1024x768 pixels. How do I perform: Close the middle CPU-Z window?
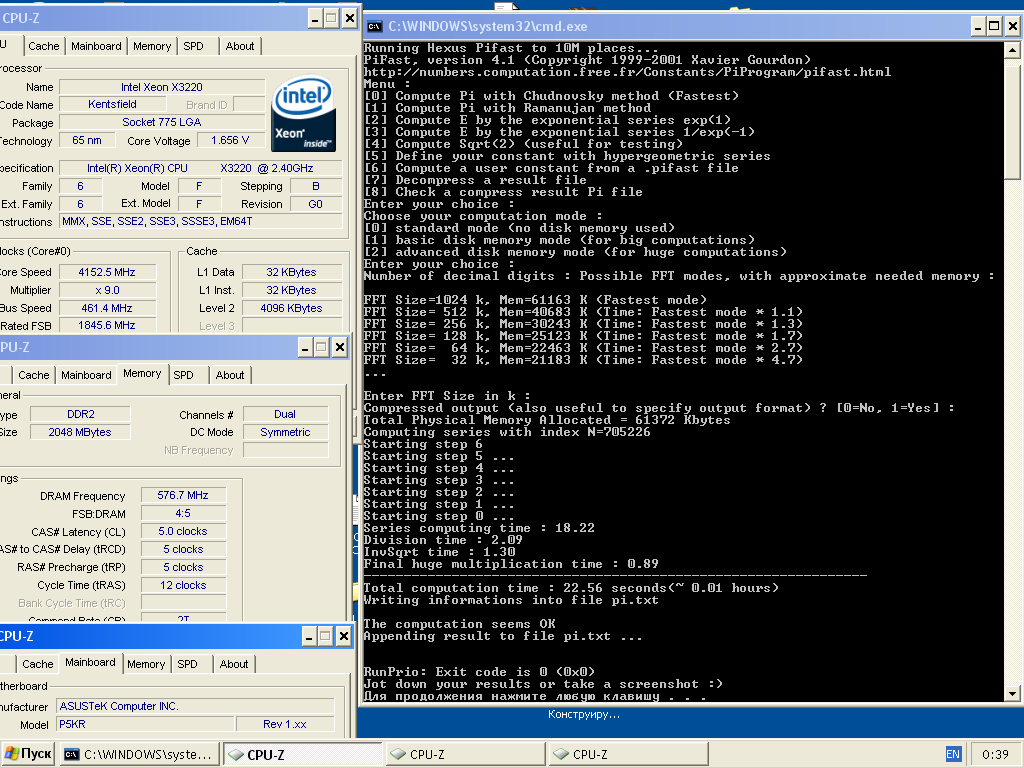click(340, 347)
